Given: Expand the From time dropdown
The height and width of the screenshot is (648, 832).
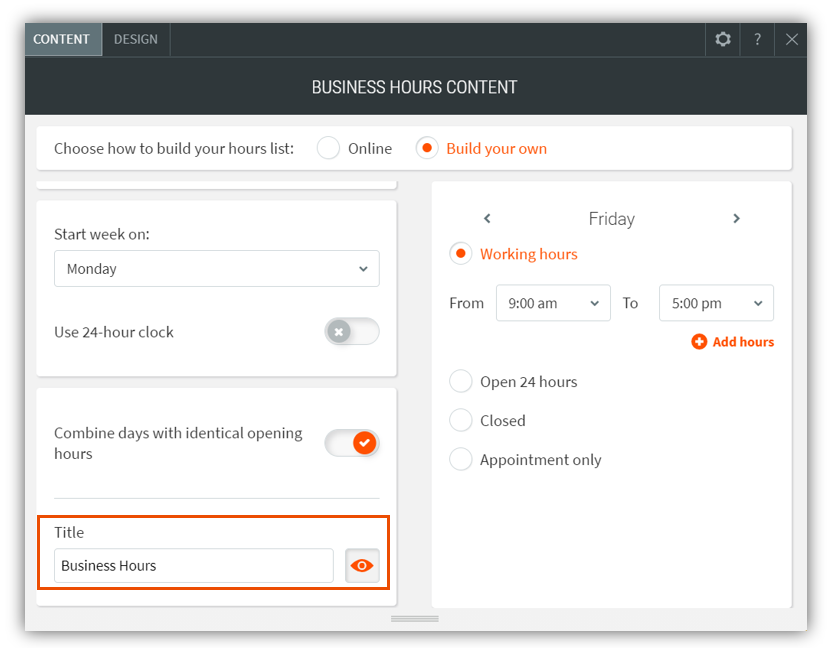Looking at the screenshot, I should point(553,303).
